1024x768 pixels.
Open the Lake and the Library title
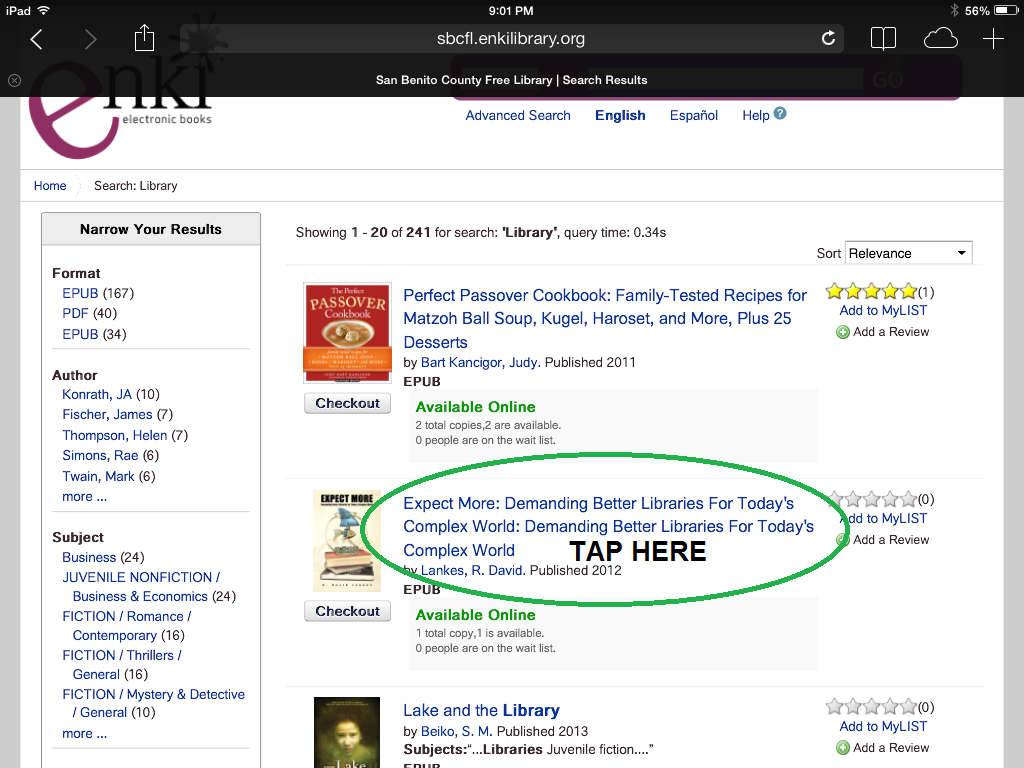point(481,711)
